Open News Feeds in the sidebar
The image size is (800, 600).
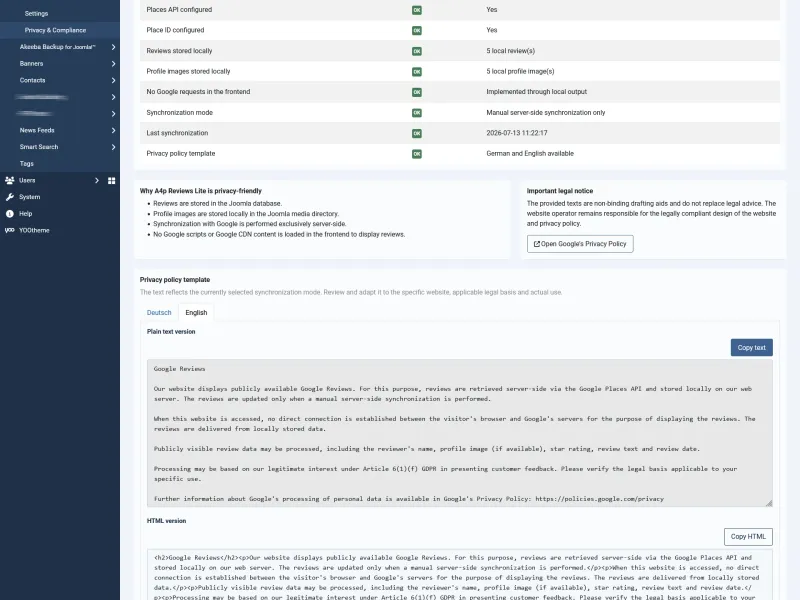pyautogui.click(x=37, y=130)
